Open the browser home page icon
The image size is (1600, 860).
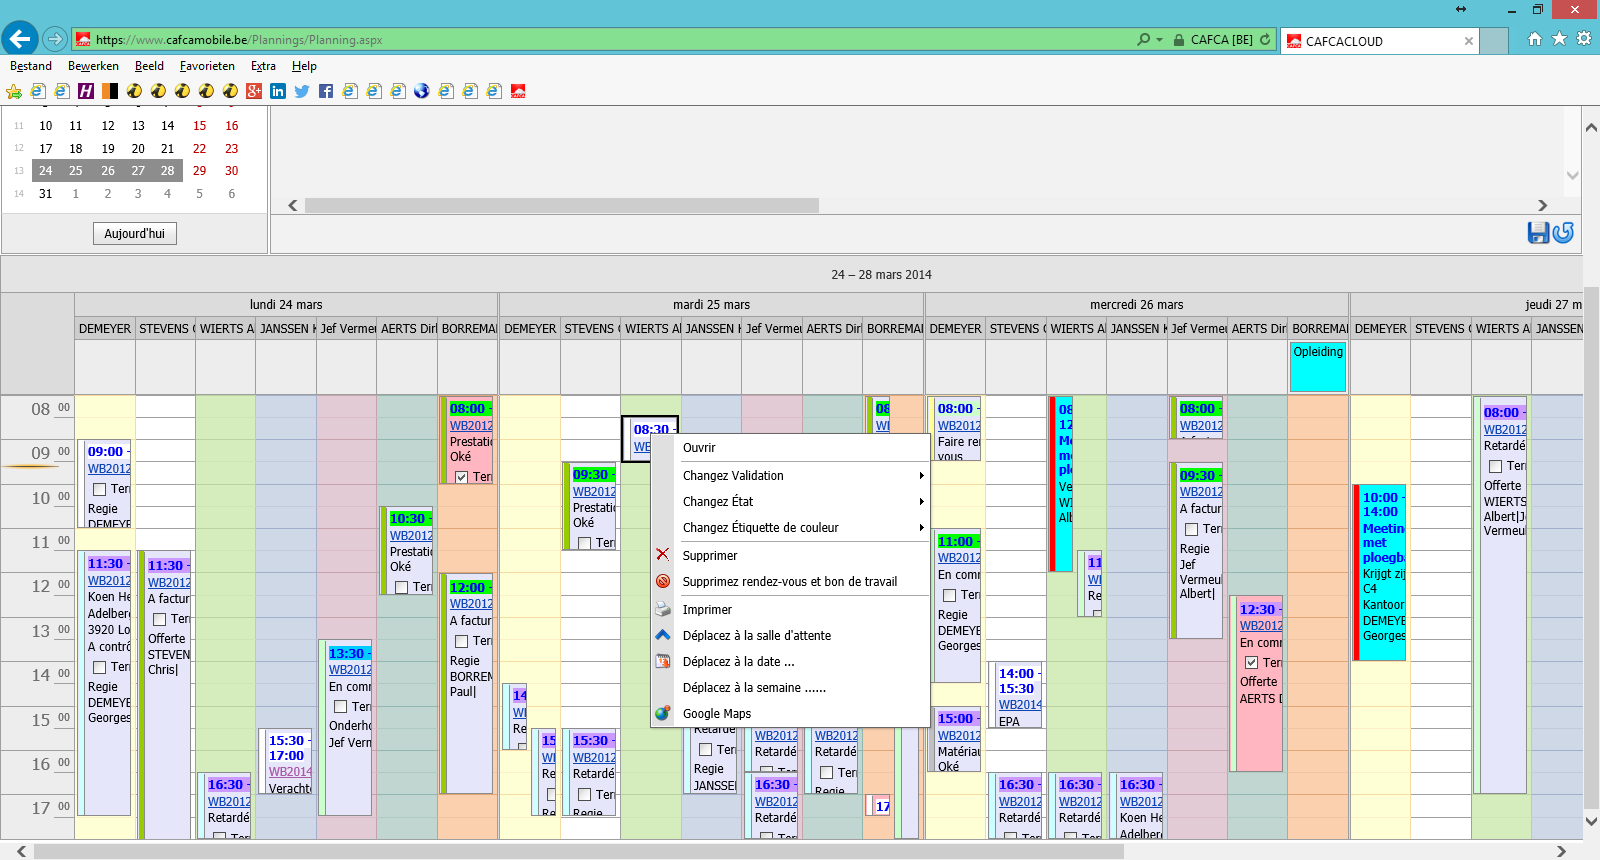[1535, 39]
